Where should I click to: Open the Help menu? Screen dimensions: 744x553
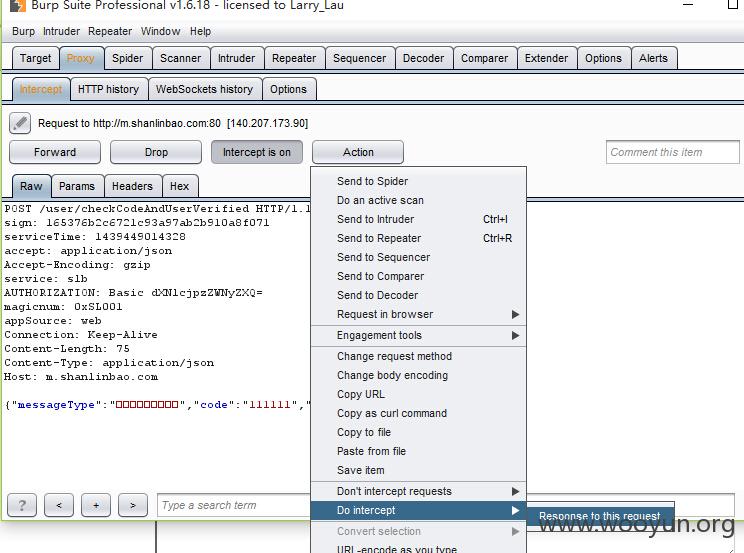[200, 31]
